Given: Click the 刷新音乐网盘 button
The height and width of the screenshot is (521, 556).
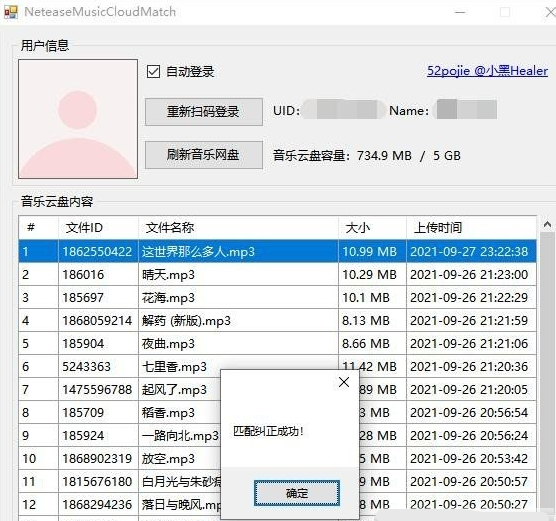Looking at the screenshot, I should pyautogui.click(x=204, y=155).
